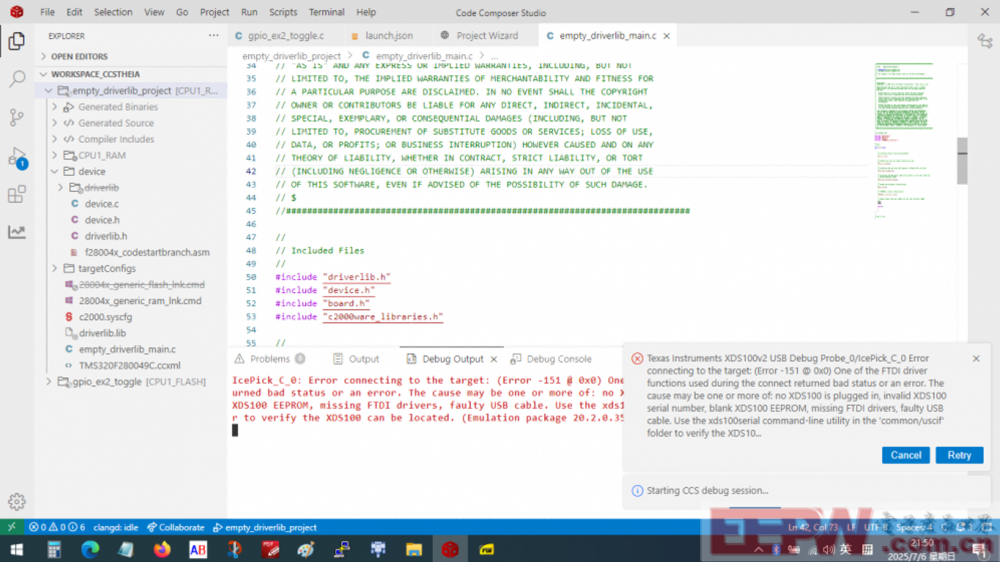Open the Manage settings gear
The image size is (1000, 562).
pyautogui.click(x=17, y=502)
